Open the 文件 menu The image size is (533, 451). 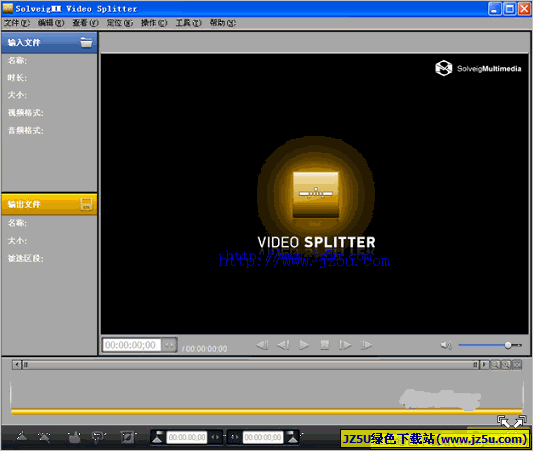click(x=17, y=23)
